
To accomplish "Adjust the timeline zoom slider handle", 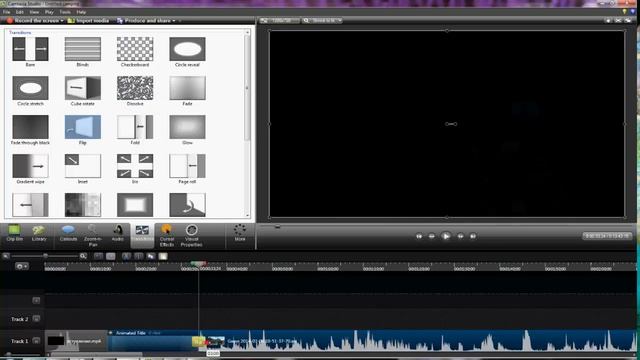I will 45,256.
